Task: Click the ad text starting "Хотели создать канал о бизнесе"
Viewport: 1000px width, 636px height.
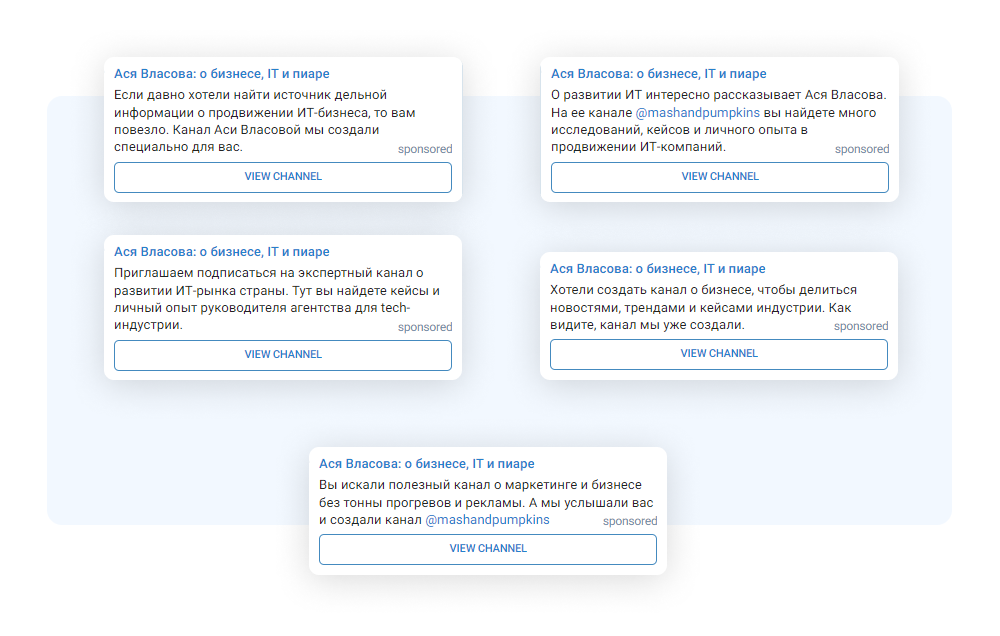Action: click(700, 307)
